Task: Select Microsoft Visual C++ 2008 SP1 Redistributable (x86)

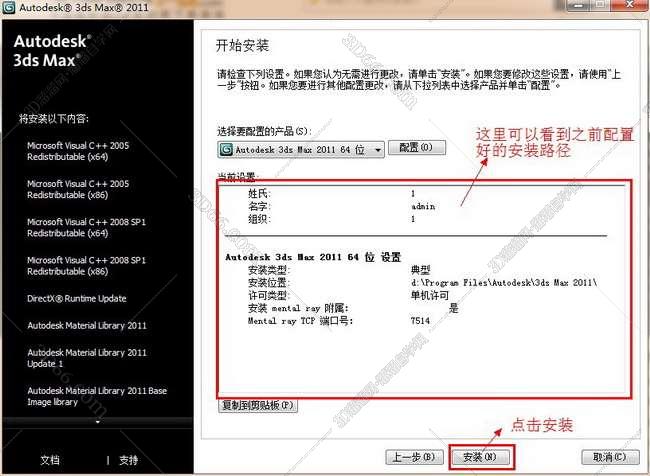Action: 78,265
